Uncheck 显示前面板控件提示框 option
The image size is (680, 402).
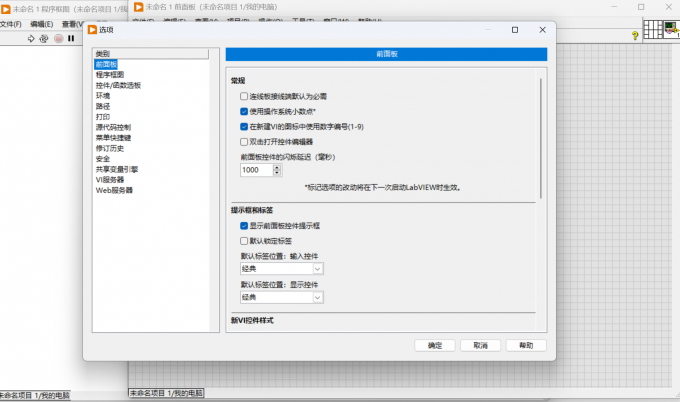click(244, 226)
